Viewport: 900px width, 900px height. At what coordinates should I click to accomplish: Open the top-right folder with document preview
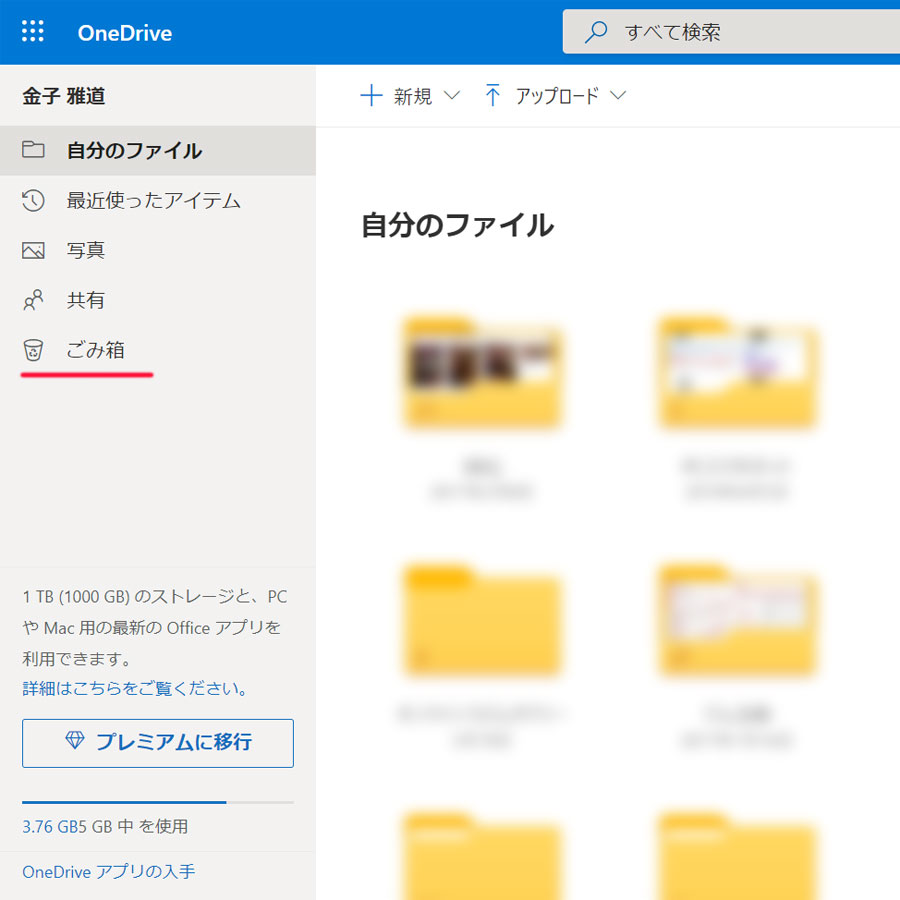tap(738, 373)
